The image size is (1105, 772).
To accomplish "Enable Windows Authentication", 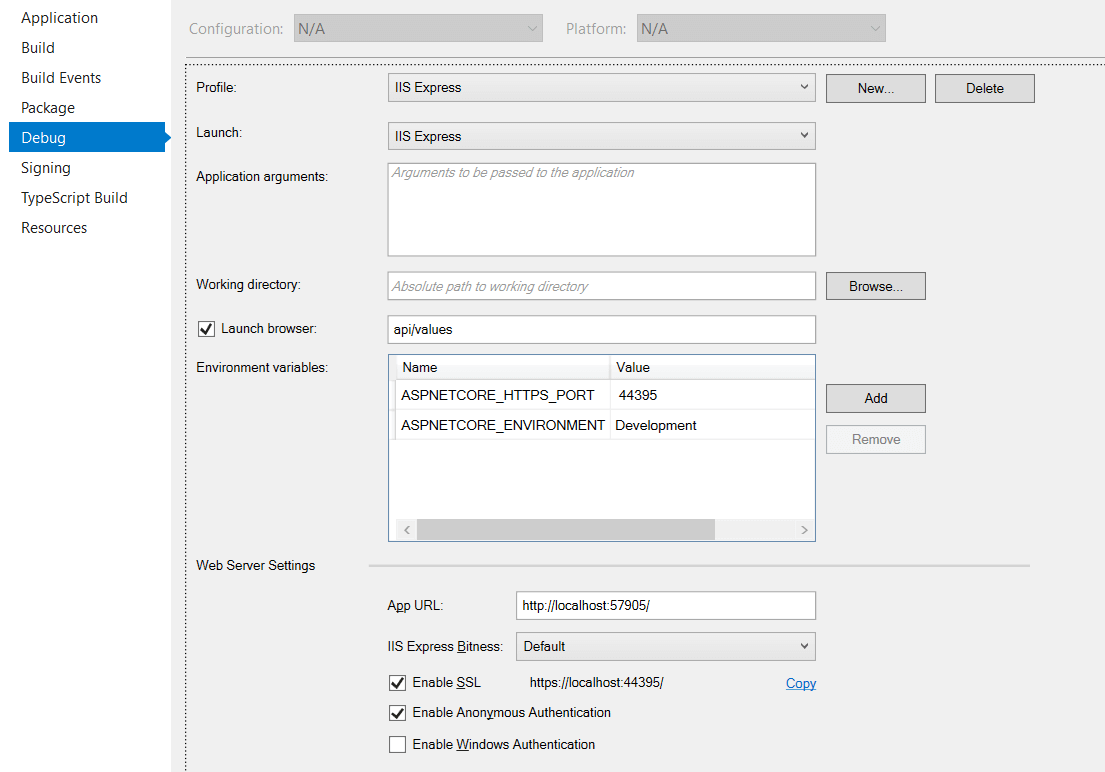I will (x=397, y=744).
